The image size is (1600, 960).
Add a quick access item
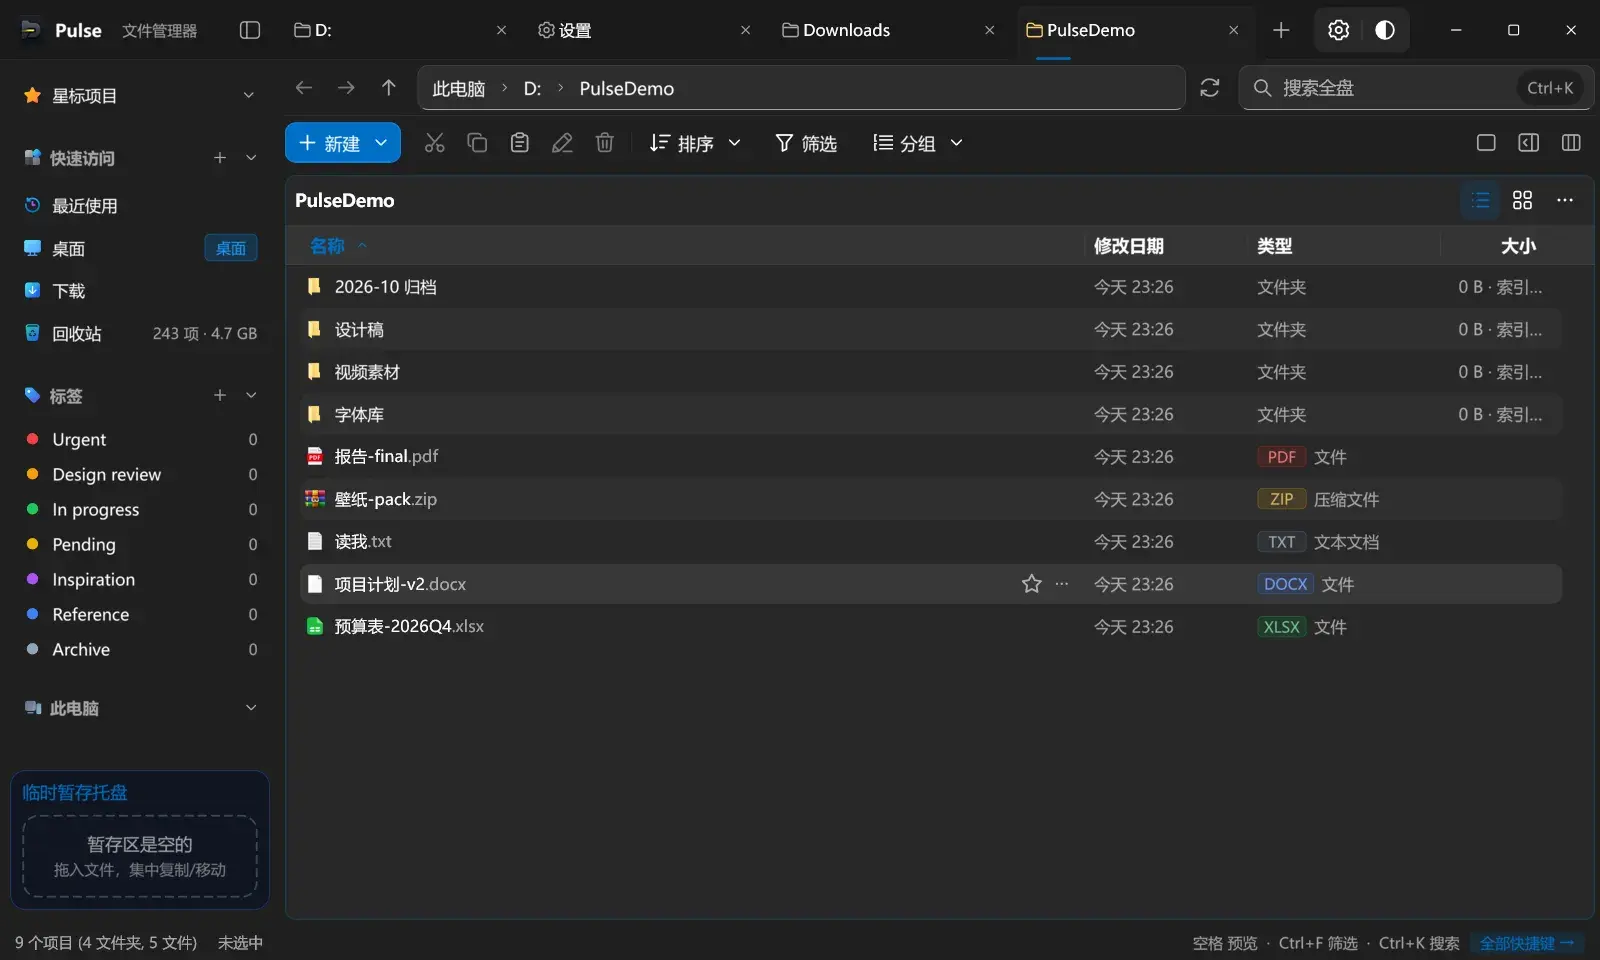[220, 158]
